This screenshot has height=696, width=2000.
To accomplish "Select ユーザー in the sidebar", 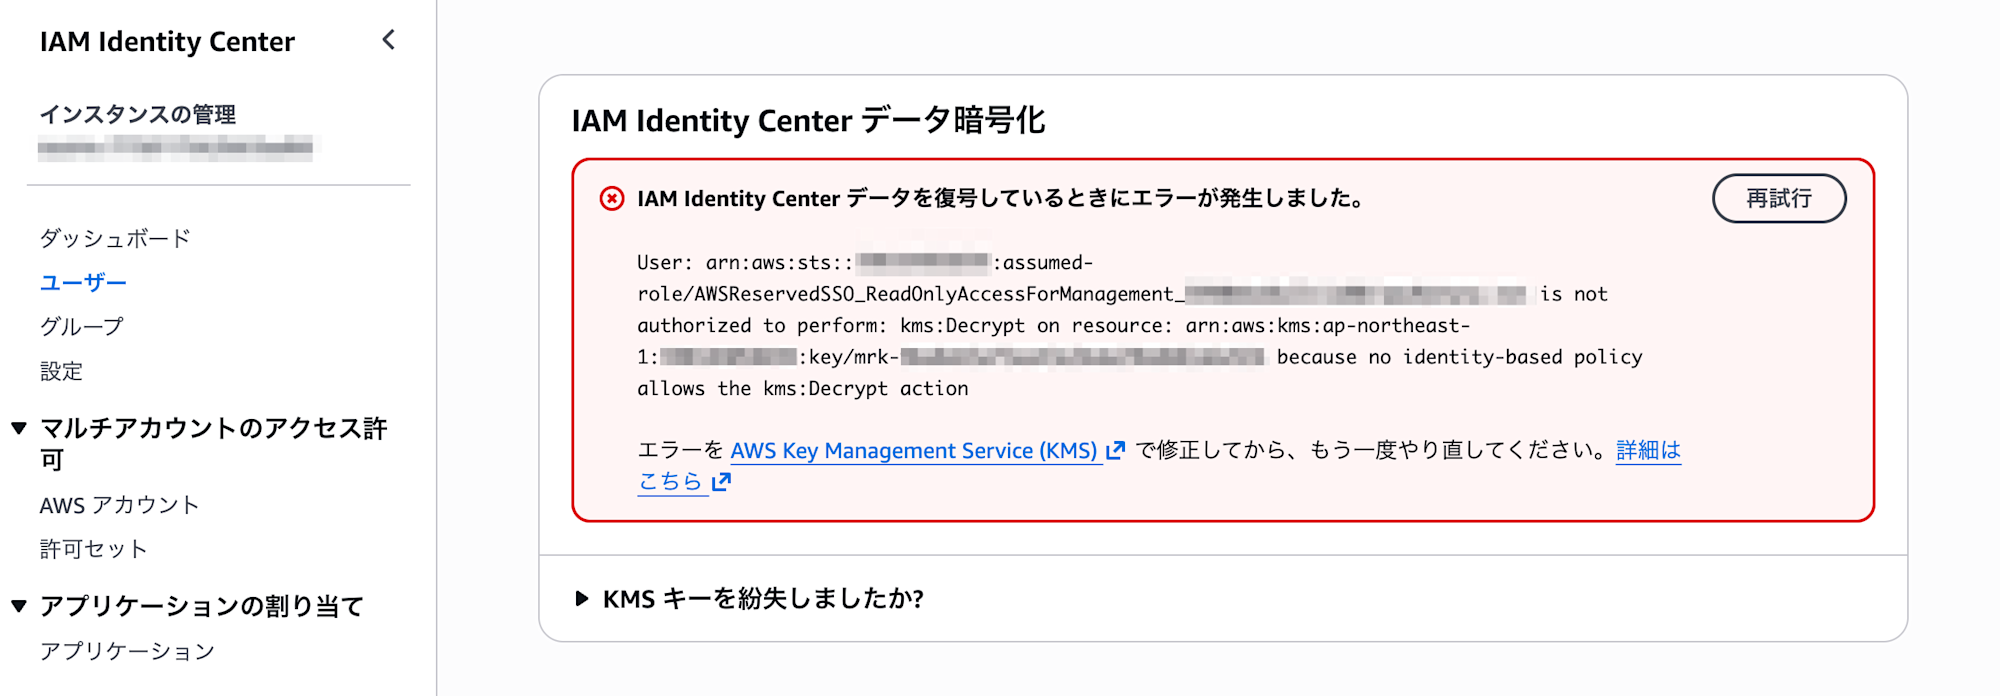I will point(83,282).
